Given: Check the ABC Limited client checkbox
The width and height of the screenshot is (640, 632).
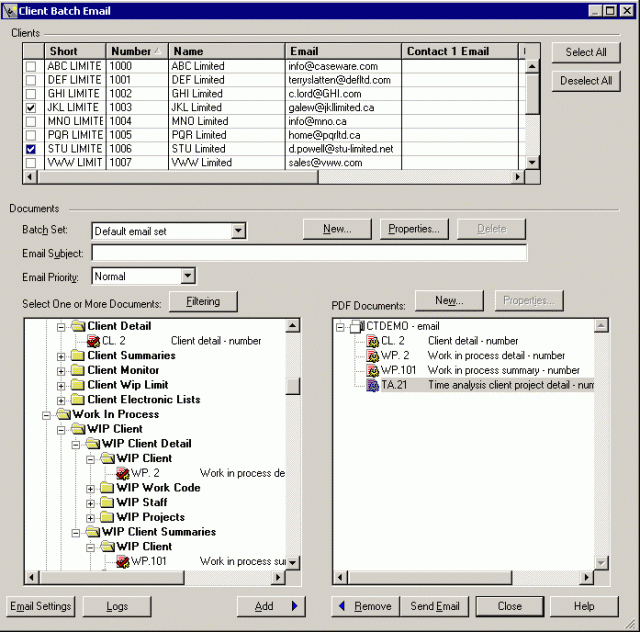Looking at the screenshot, I should (x=31, y=66).
